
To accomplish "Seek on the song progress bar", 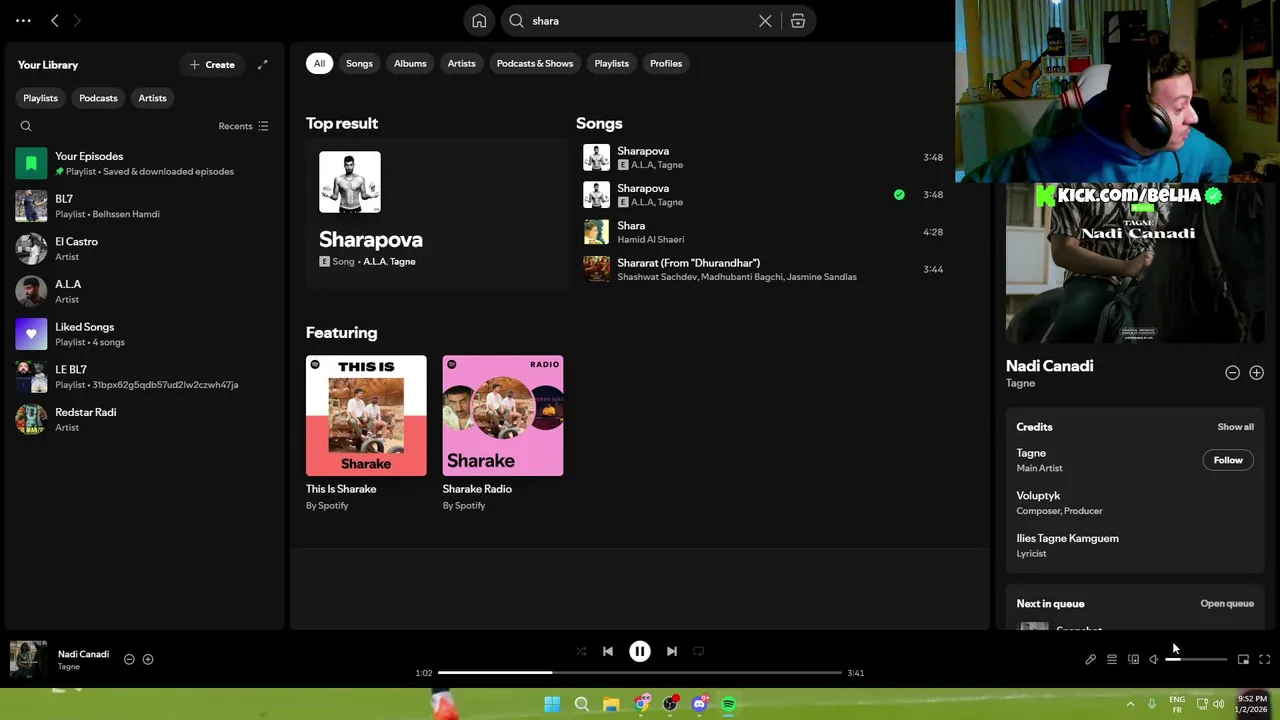I will [640, 673].
